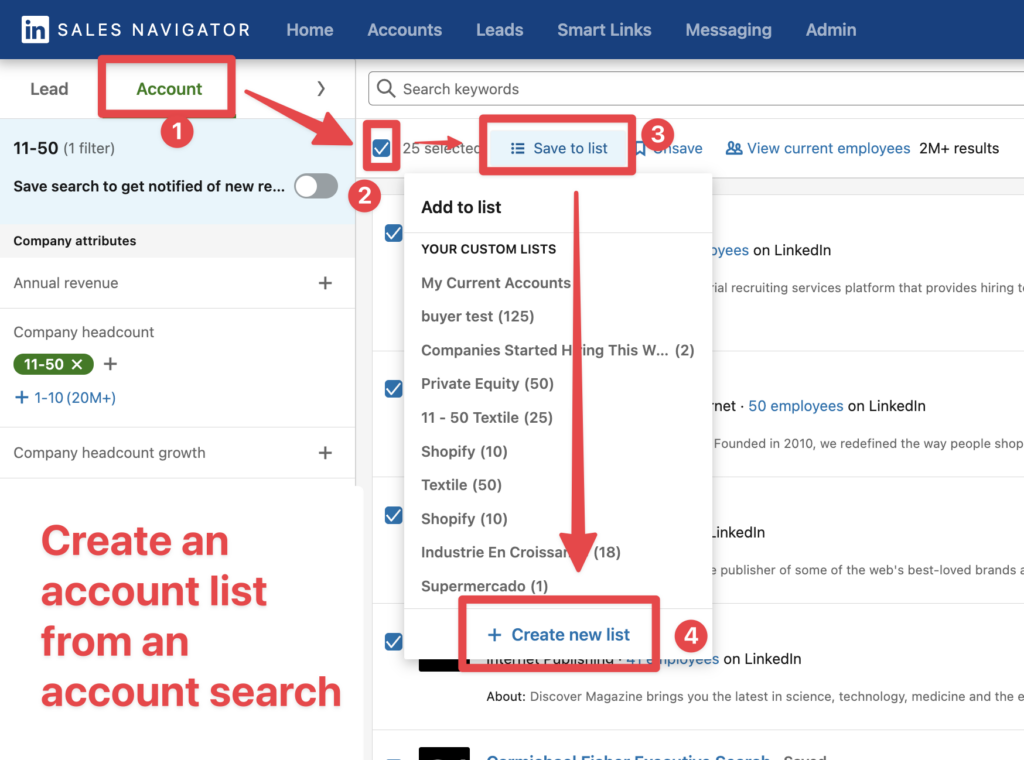Click the list icon in Save to list
This screenshot has width=1024, height=760.
[x=517, y=148]
